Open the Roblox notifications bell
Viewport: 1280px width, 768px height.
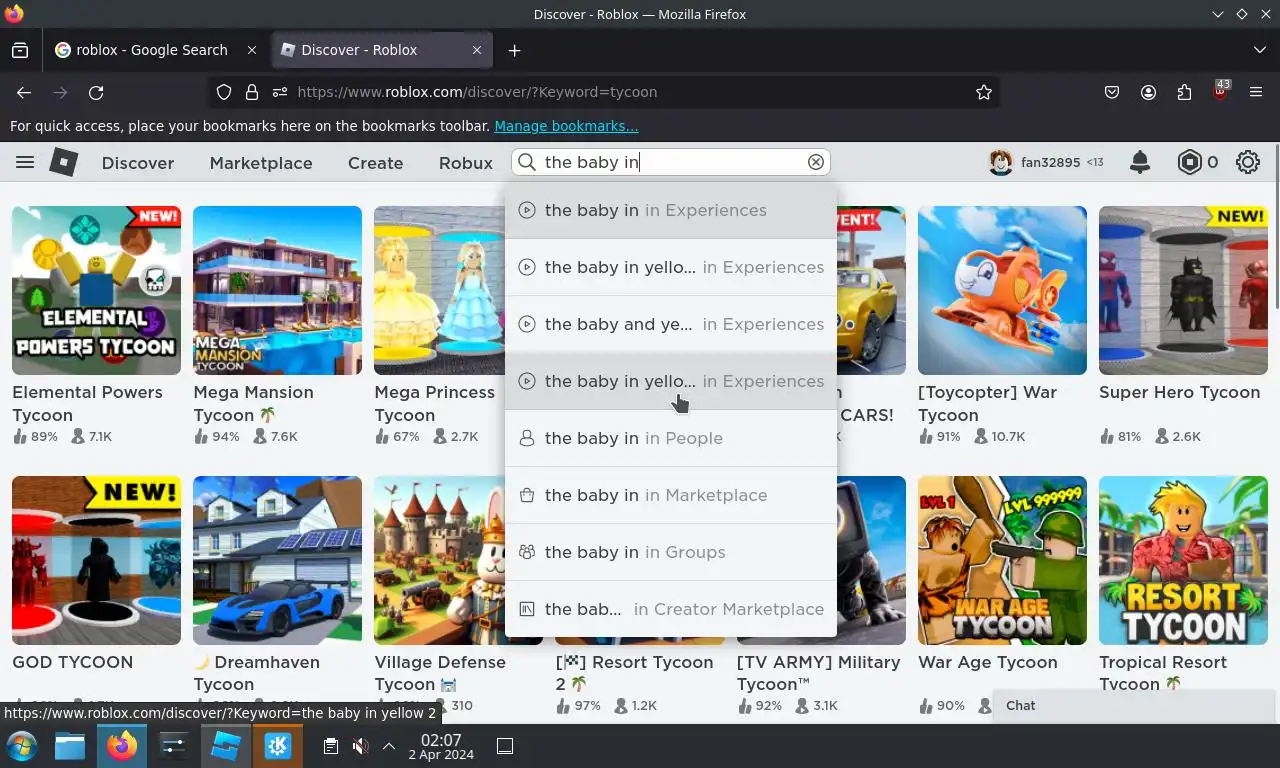[x=1139, y=162]
